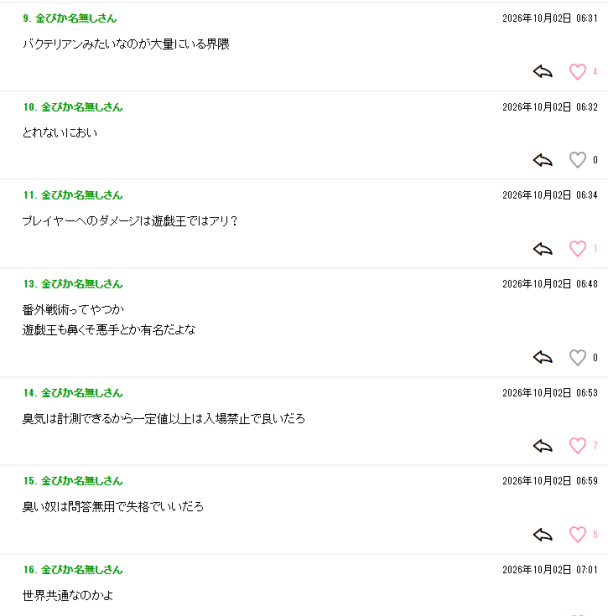Click reply arrow on comment 9

[x=543, y=72]
